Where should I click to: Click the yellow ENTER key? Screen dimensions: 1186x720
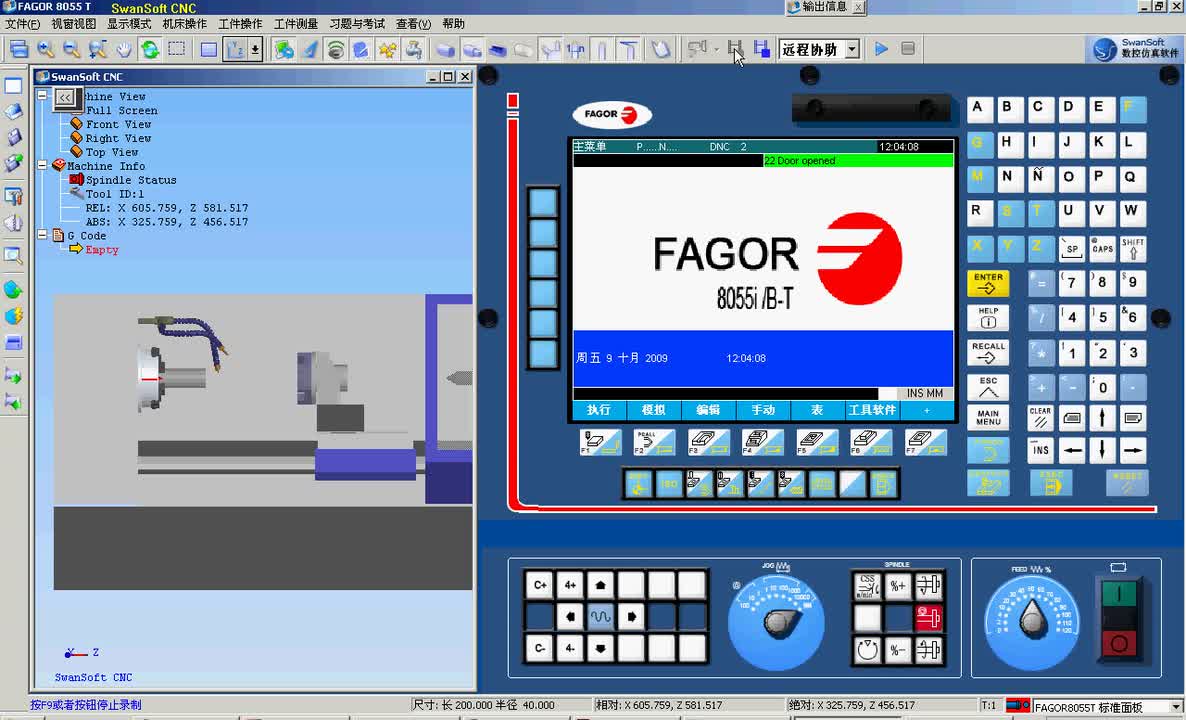[x=988, y=283]
